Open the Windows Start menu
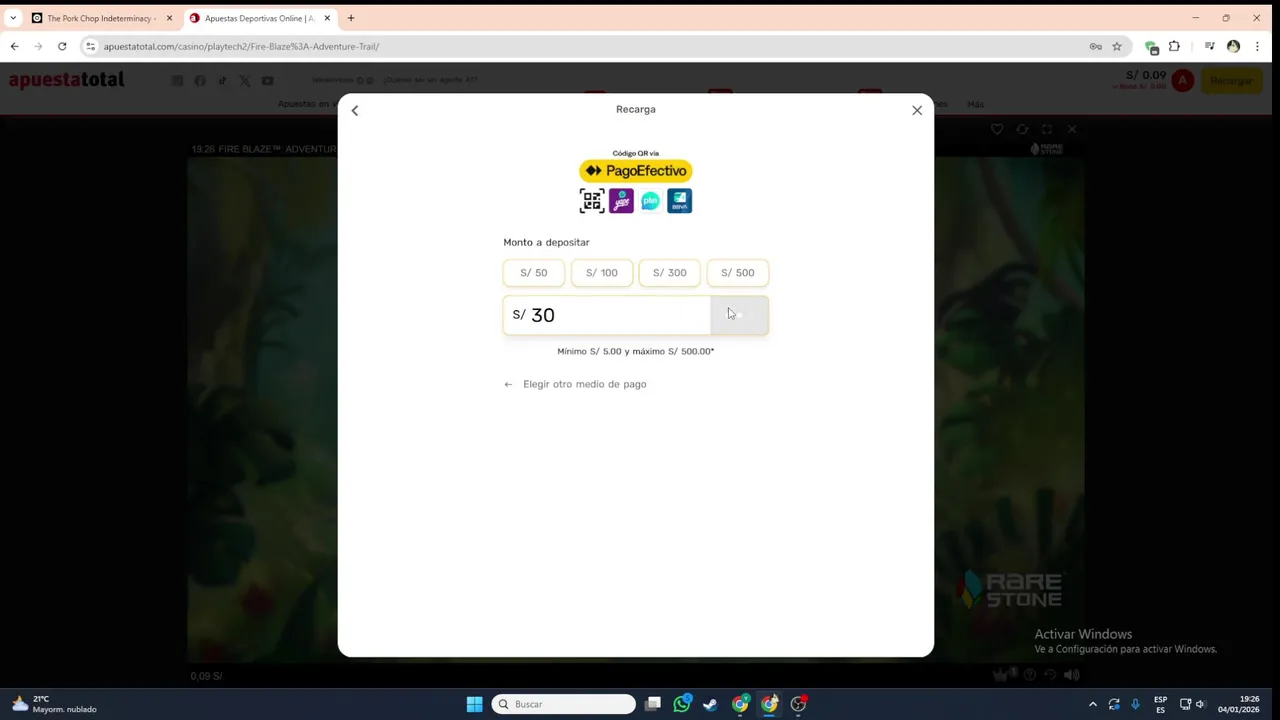Image resolution: width=1280 pixels, height=720 pixels. click(474, 704)
